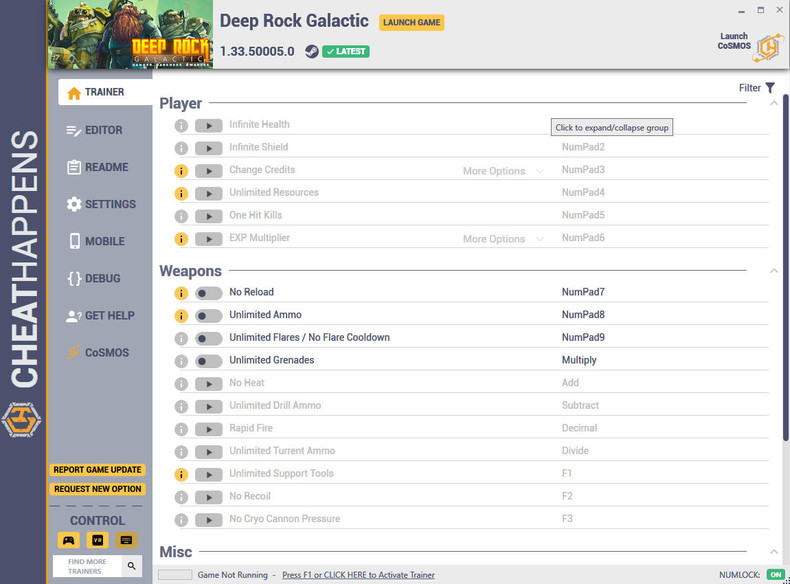This screenshot has height=584, width=790.
Task: Click the info icon beside One Hit Kills
Action: [181, 216]
